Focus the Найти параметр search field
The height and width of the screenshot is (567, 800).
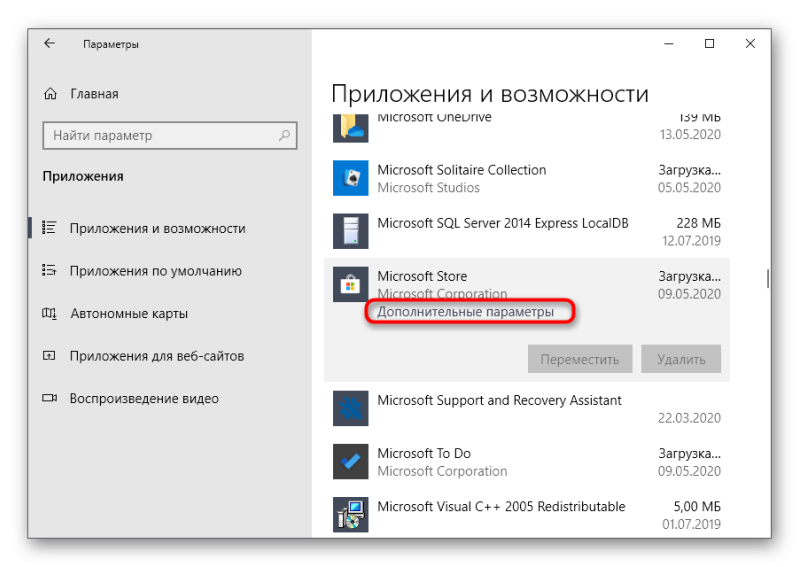[170, 135]
